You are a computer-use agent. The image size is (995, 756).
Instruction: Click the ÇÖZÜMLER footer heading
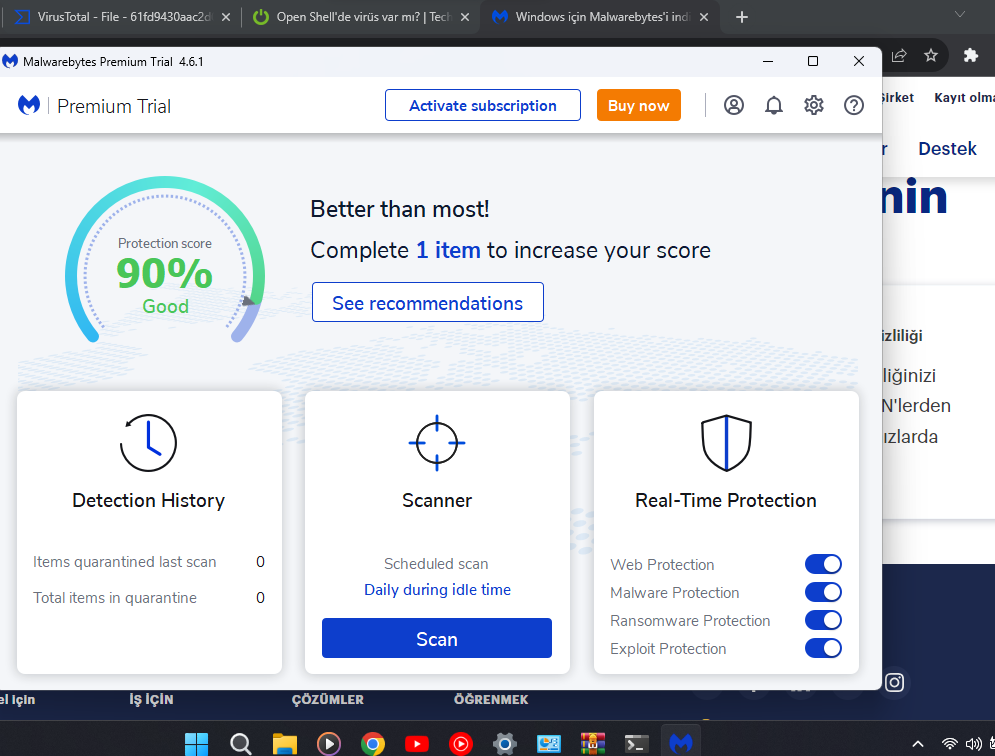click(x=327, y=700)
